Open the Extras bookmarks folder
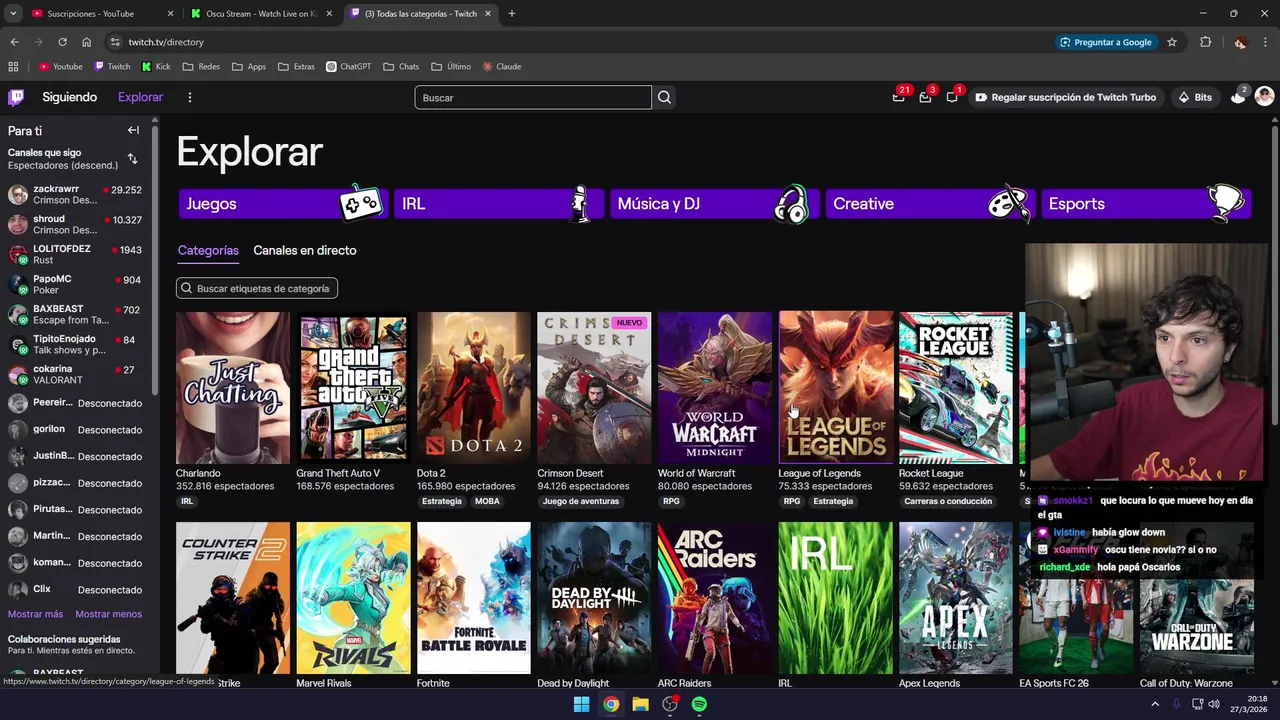The height and width of the screenshot is (720, 1280). pos(296,67)
